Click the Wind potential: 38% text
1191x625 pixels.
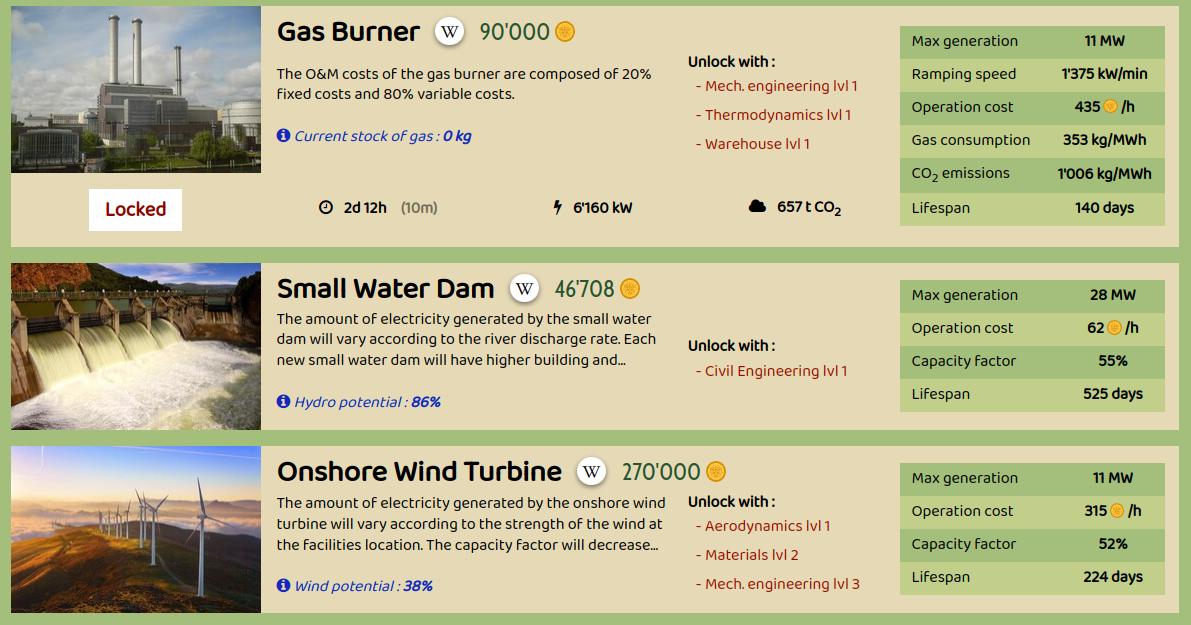click(364, 586)
